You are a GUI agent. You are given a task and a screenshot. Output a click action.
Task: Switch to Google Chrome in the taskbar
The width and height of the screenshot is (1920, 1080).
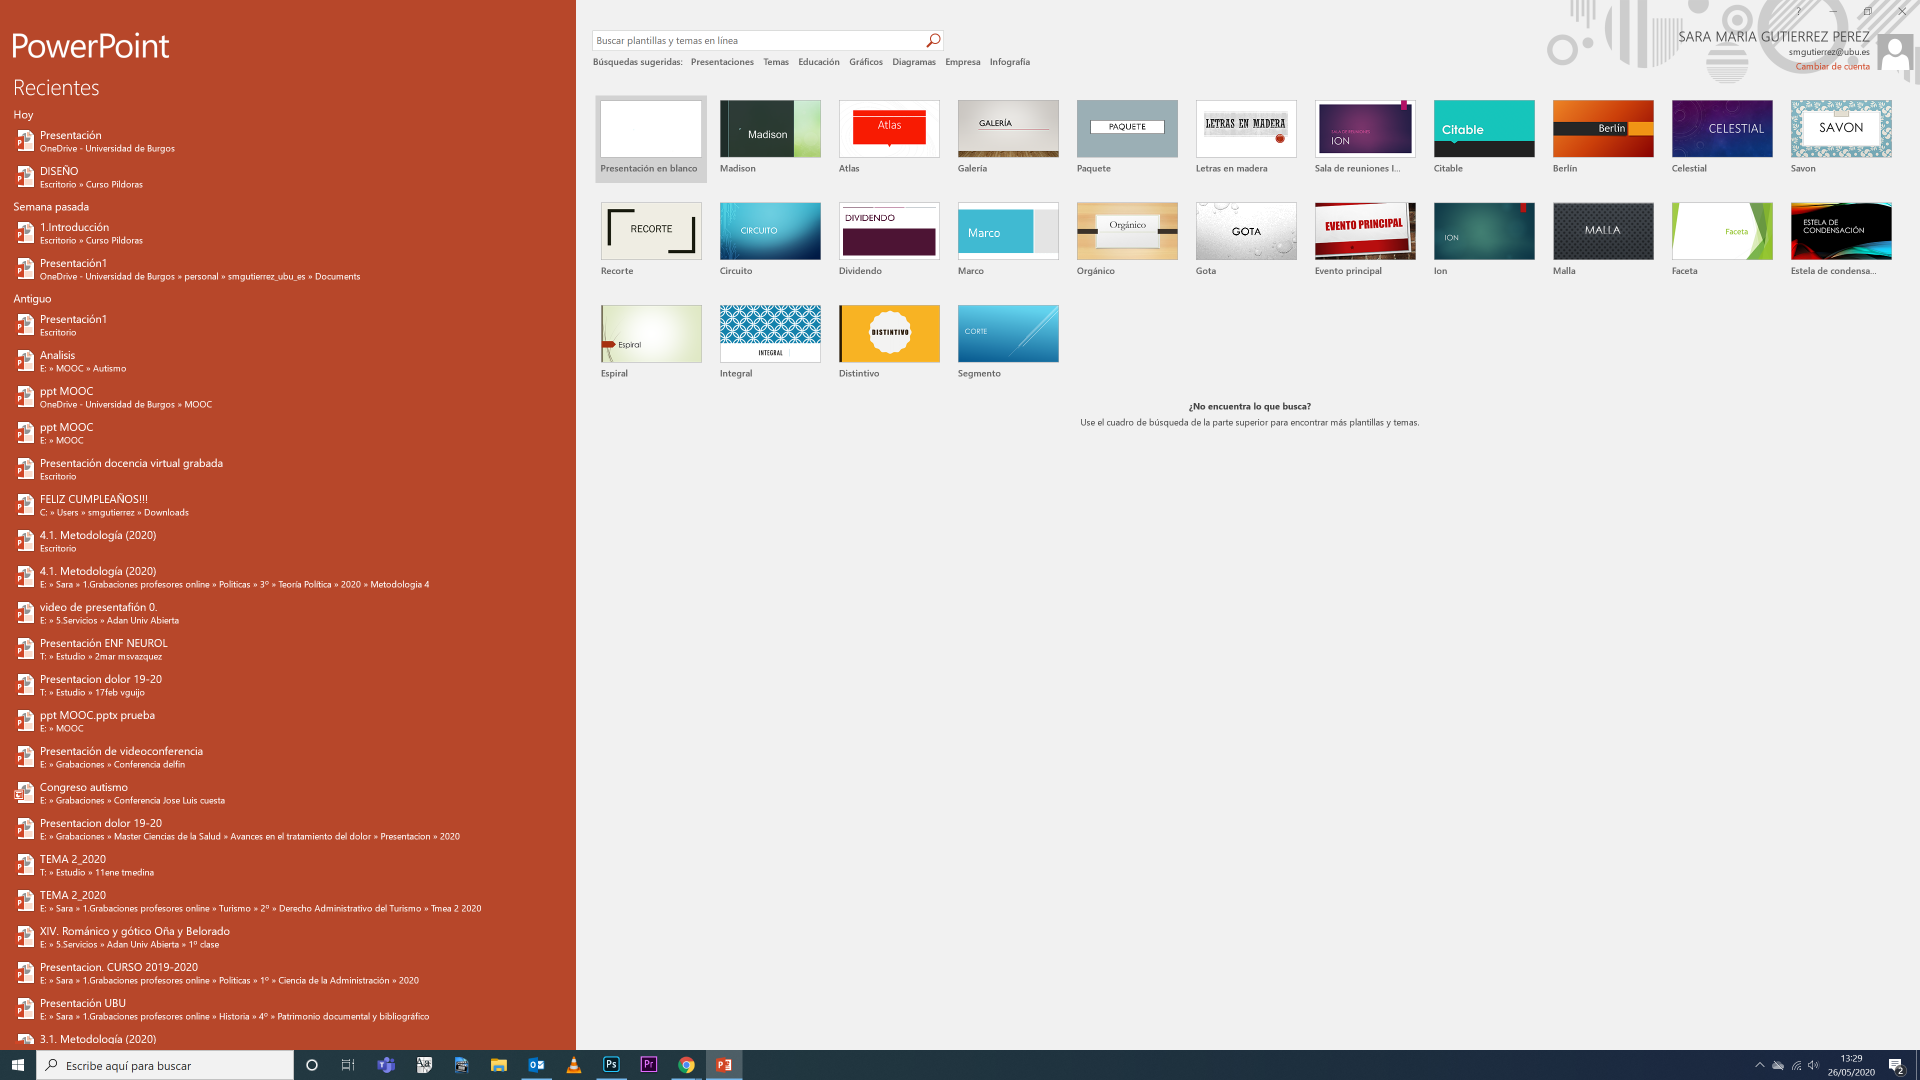686,1065
